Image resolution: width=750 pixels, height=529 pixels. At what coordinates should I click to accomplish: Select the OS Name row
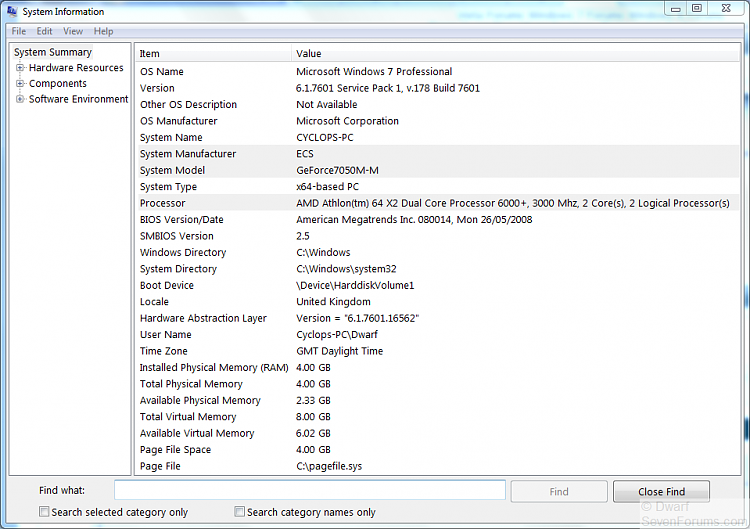(438, 72)
